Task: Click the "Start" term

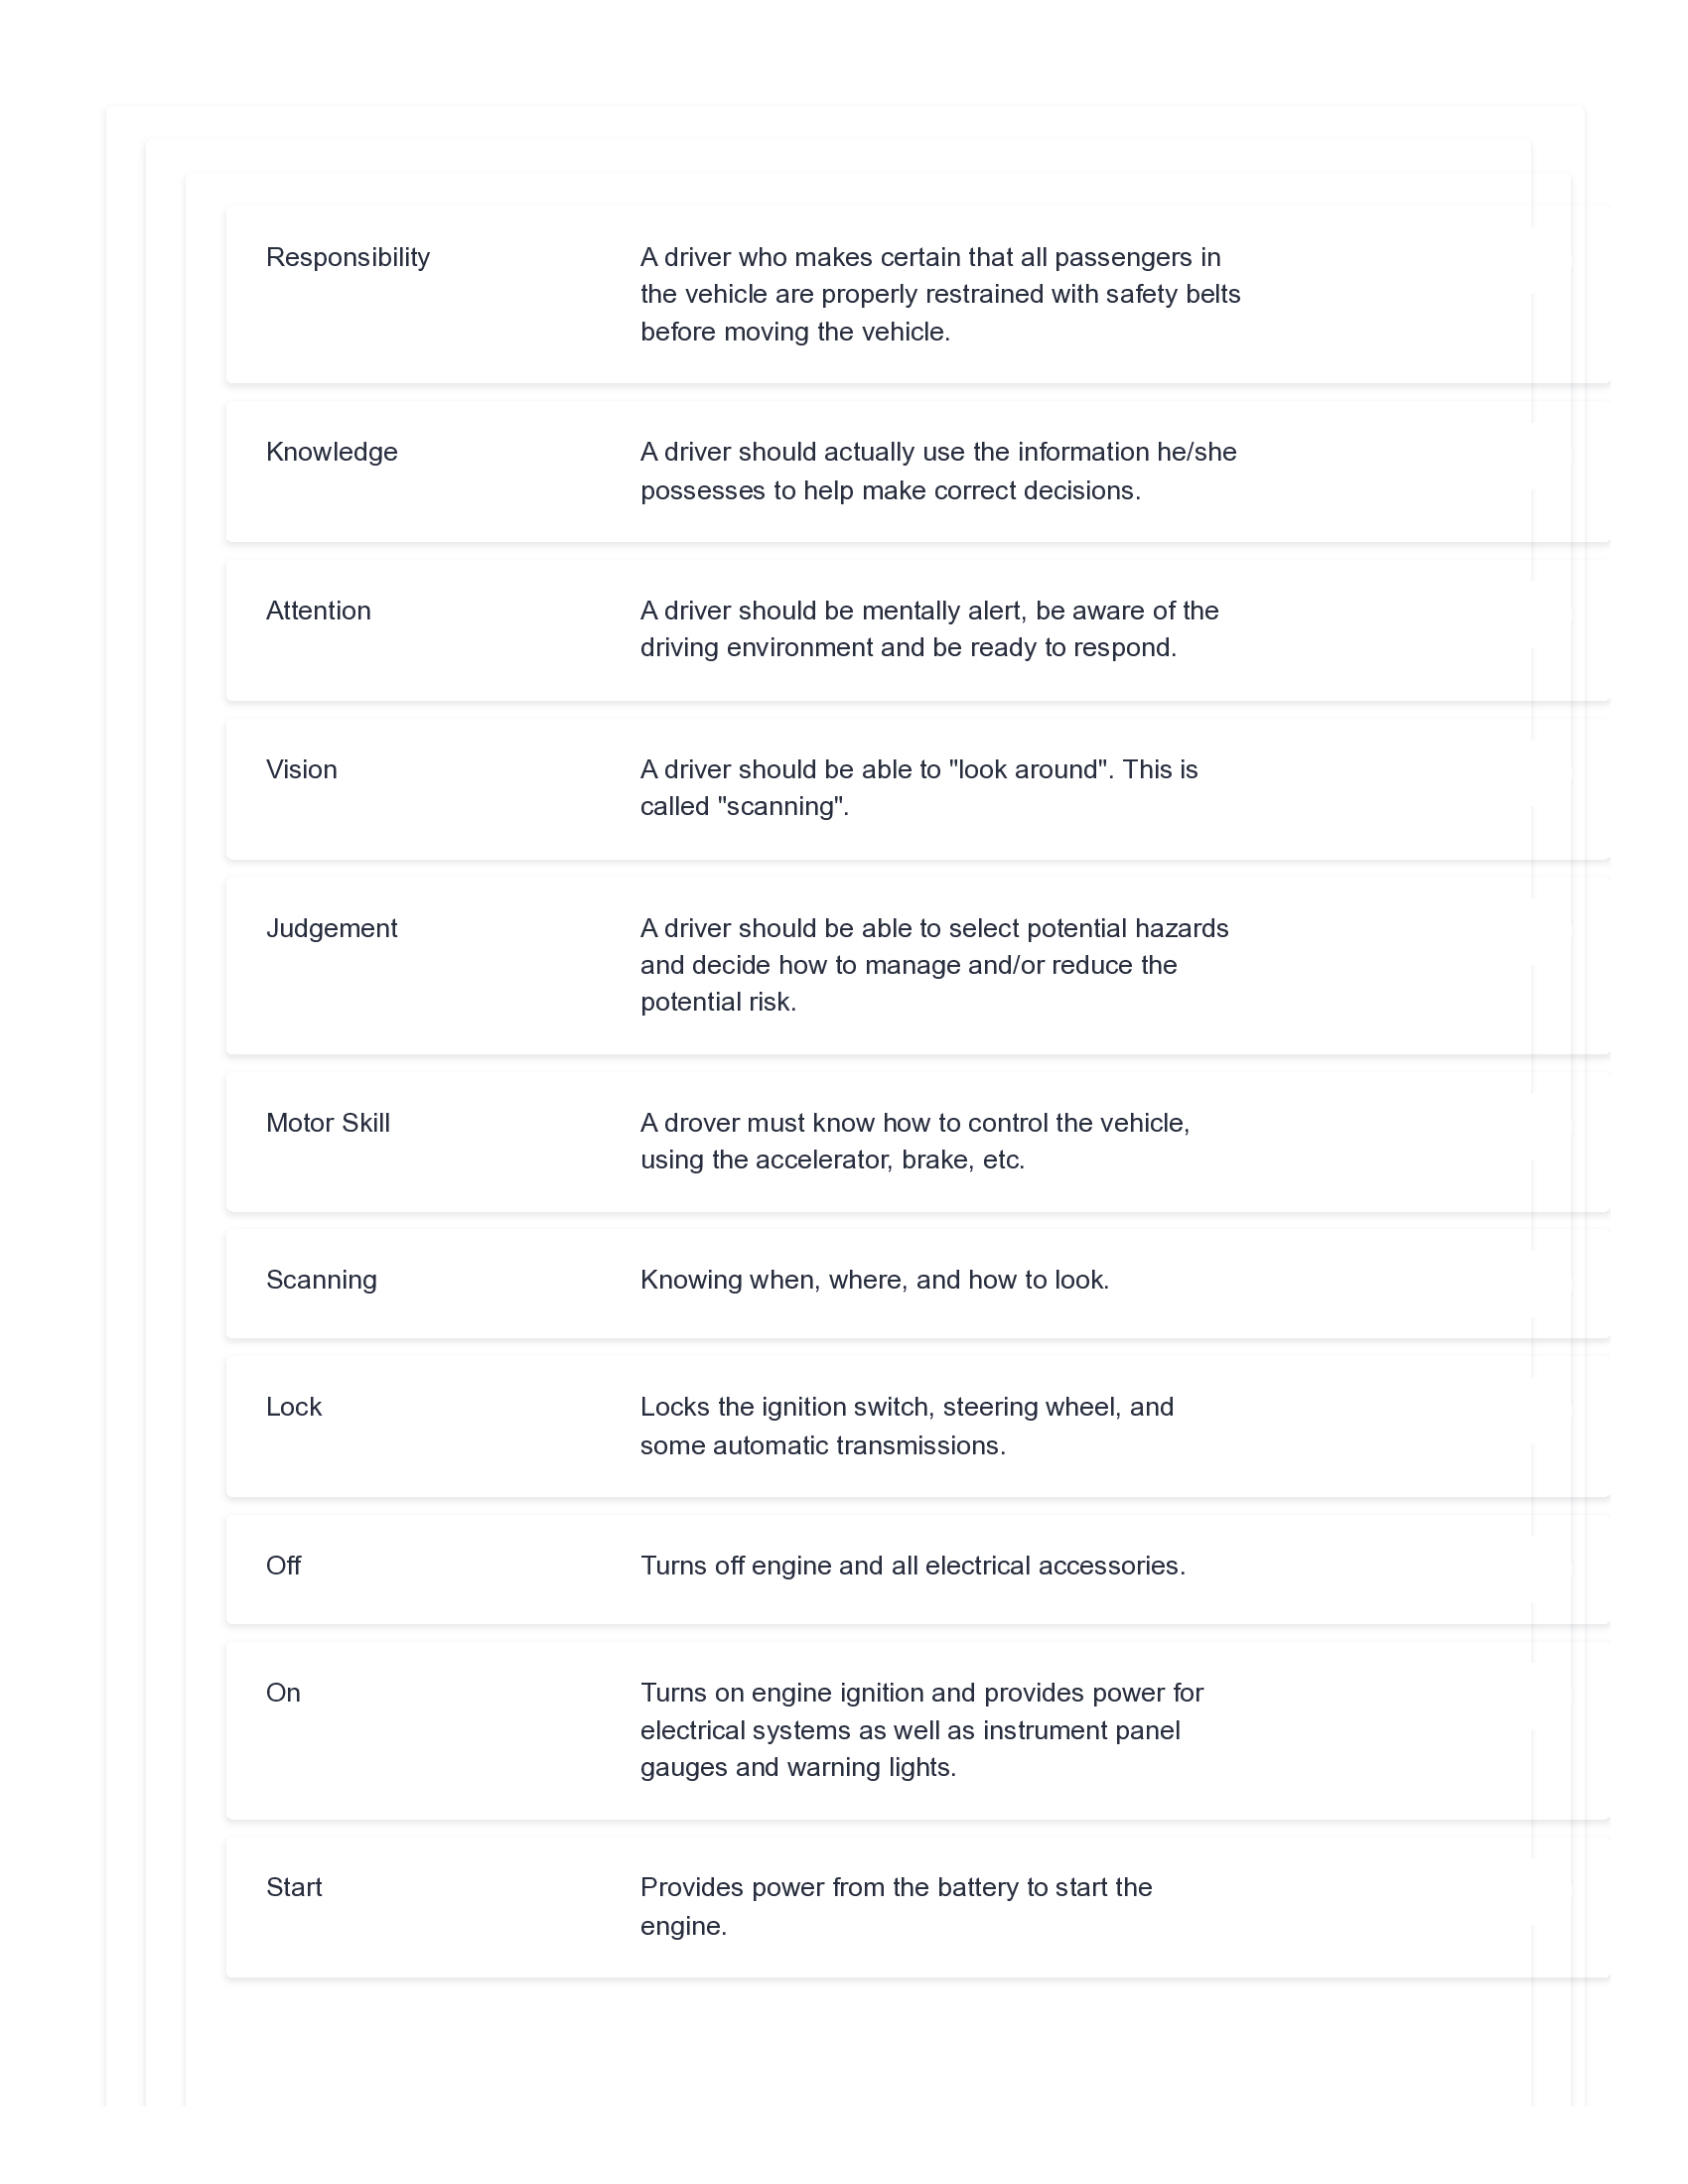Action: pos(293,1887)
